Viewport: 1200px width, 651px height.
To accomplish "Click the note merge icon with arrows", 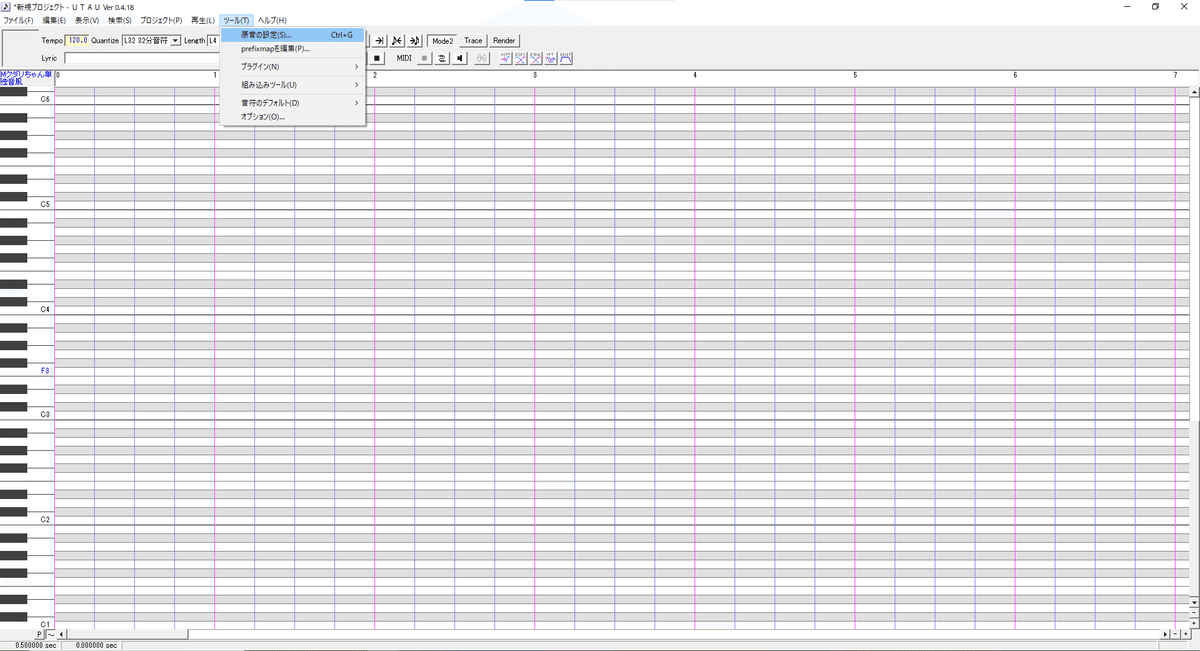I will [397, 40].
